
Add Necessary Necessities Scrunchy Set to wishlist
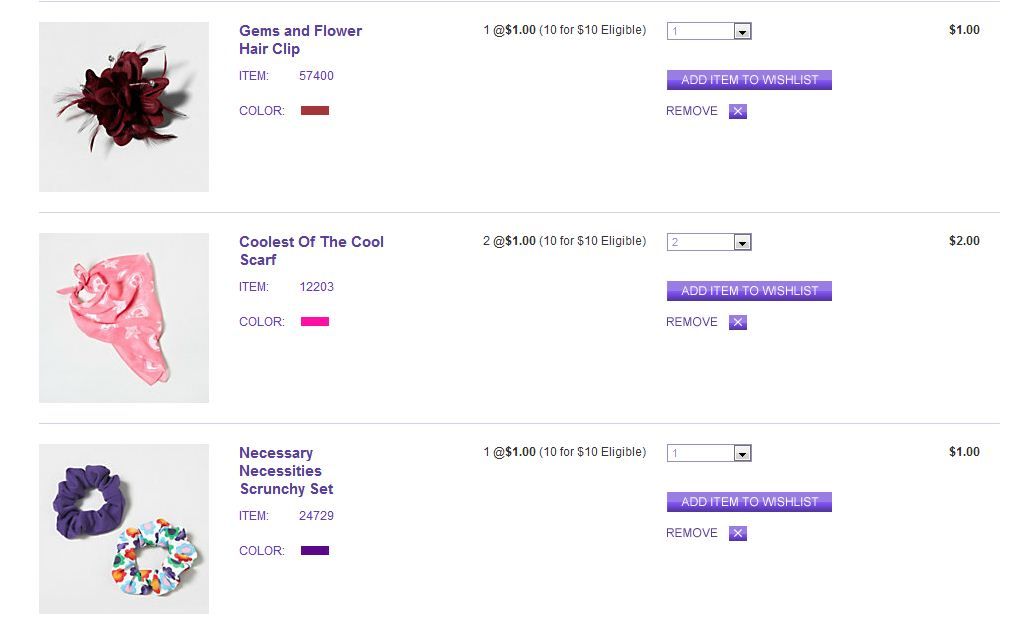tap(749, 502)
